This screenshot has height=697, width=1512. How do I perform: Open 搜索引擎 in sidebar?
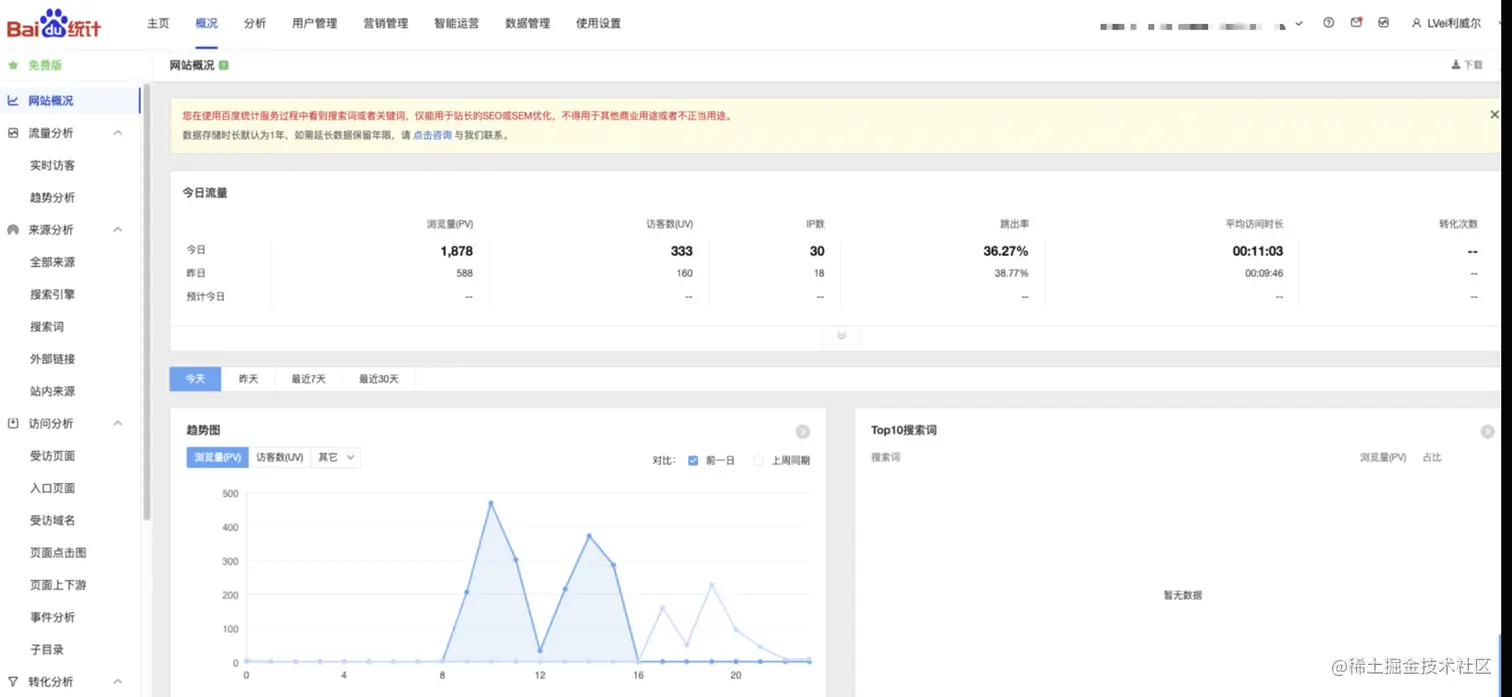[x=53, y=295]
